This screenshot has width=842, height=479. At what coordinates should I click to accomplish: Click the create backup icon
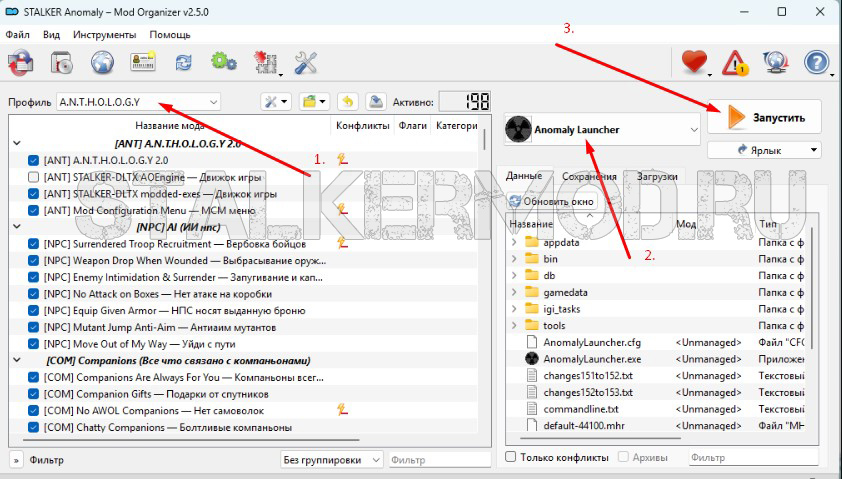click(376, 101)
